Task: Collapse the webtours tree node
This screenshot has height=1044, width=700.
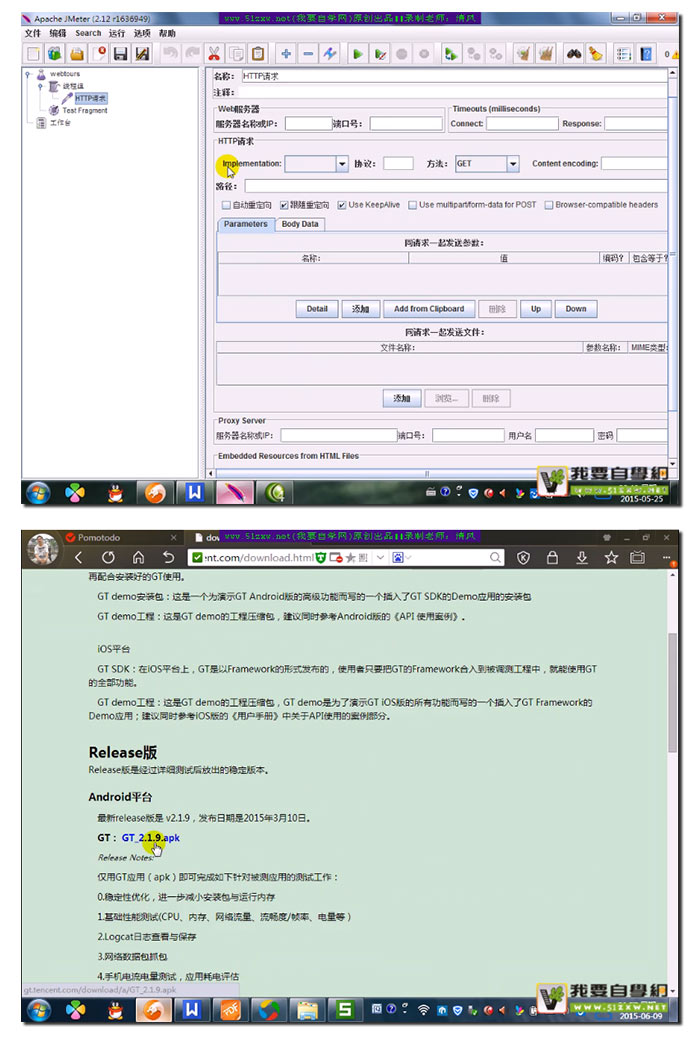Action: 28,74
